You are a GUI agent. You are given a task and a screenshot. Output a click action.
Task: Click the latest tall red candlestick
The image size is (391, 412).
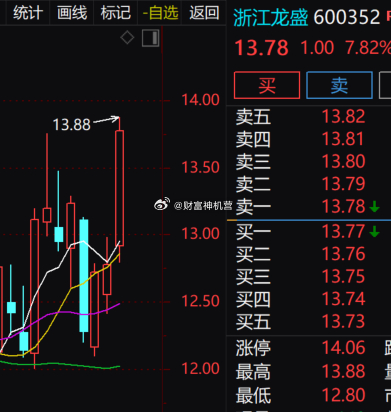pos(120,188)
